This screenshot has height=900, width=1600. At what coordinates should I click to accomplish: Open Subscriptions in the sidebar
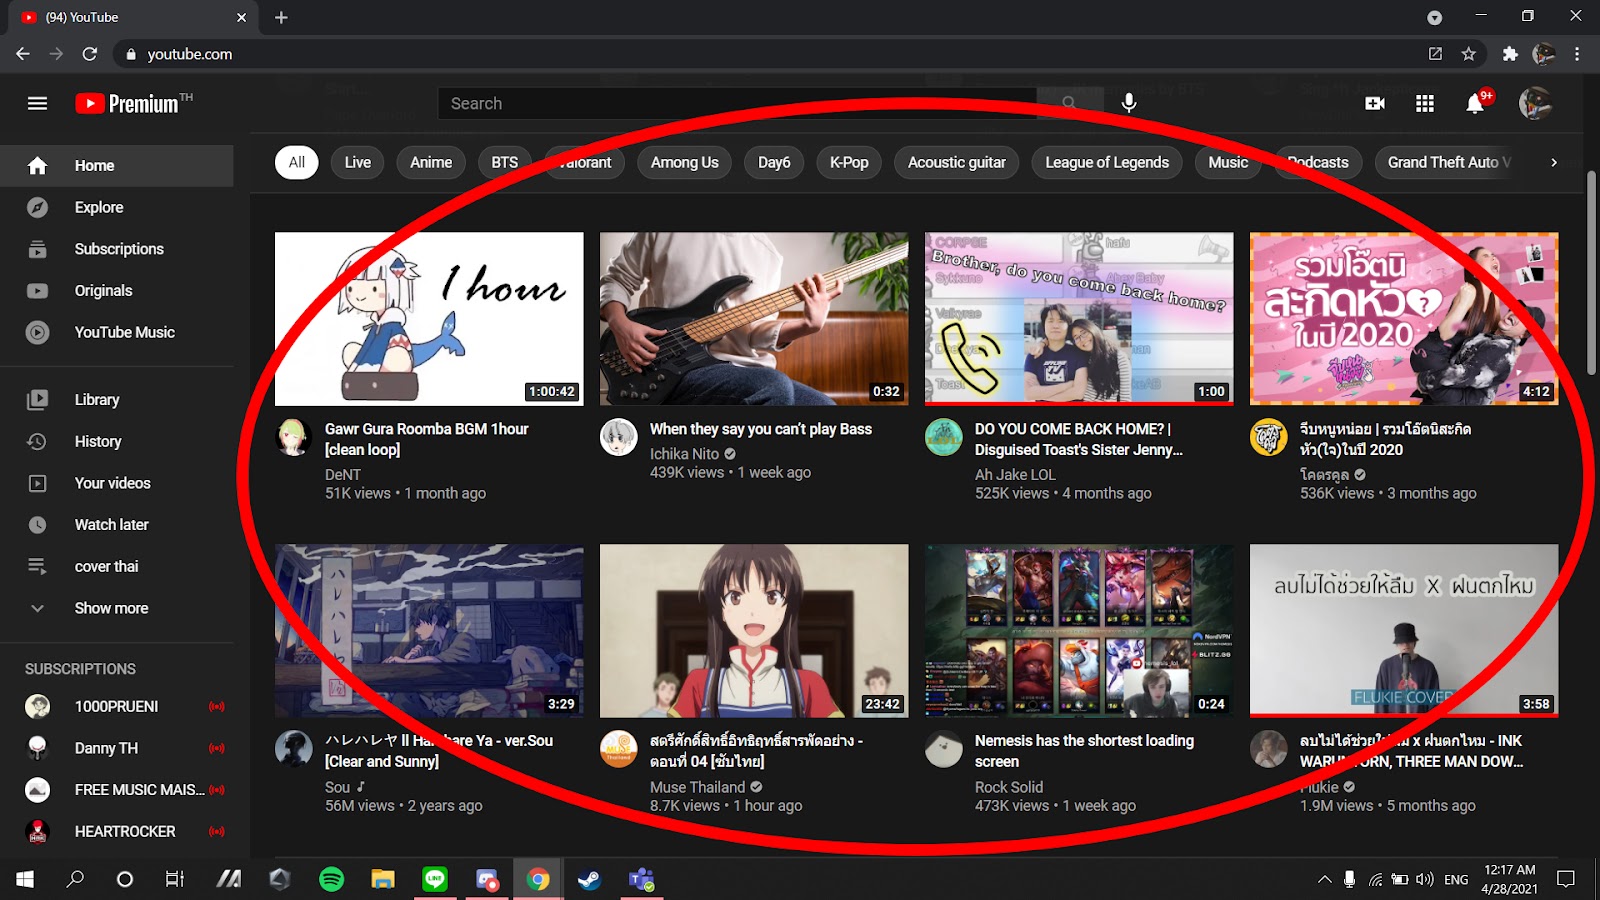click(117, 249)
